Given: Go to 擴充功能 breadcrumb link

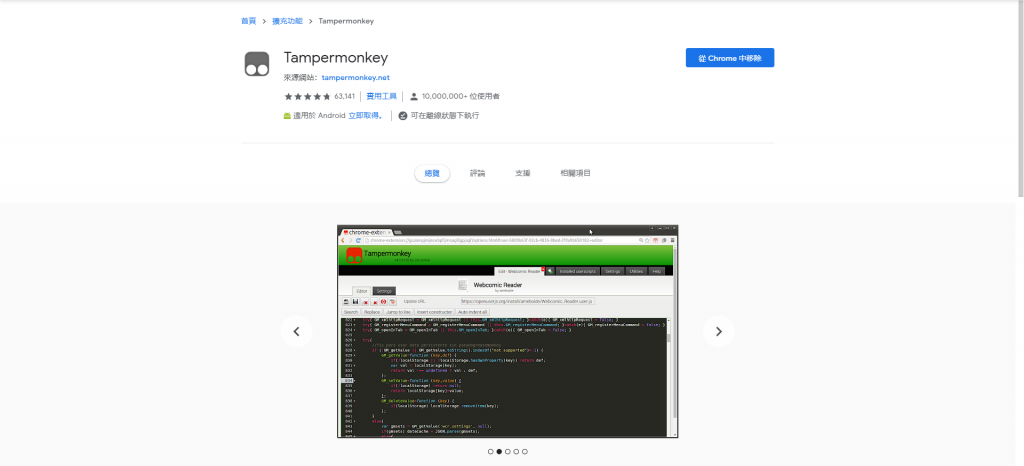Looking at the screenshot, I should 287,22.
